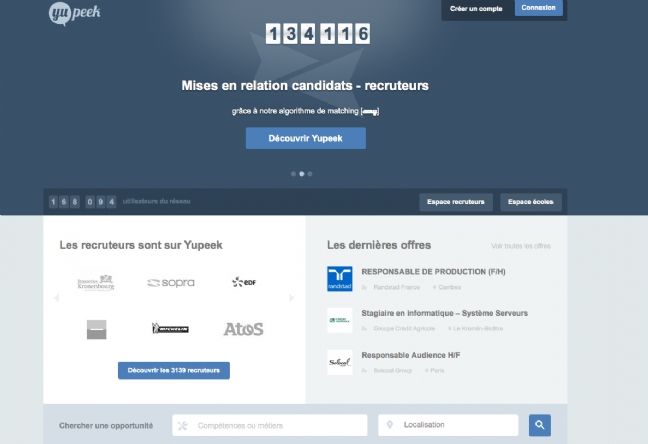Click the Kronenbourg recruiter logo
This screenshot has width=648, height=444.
click(96, 282)
